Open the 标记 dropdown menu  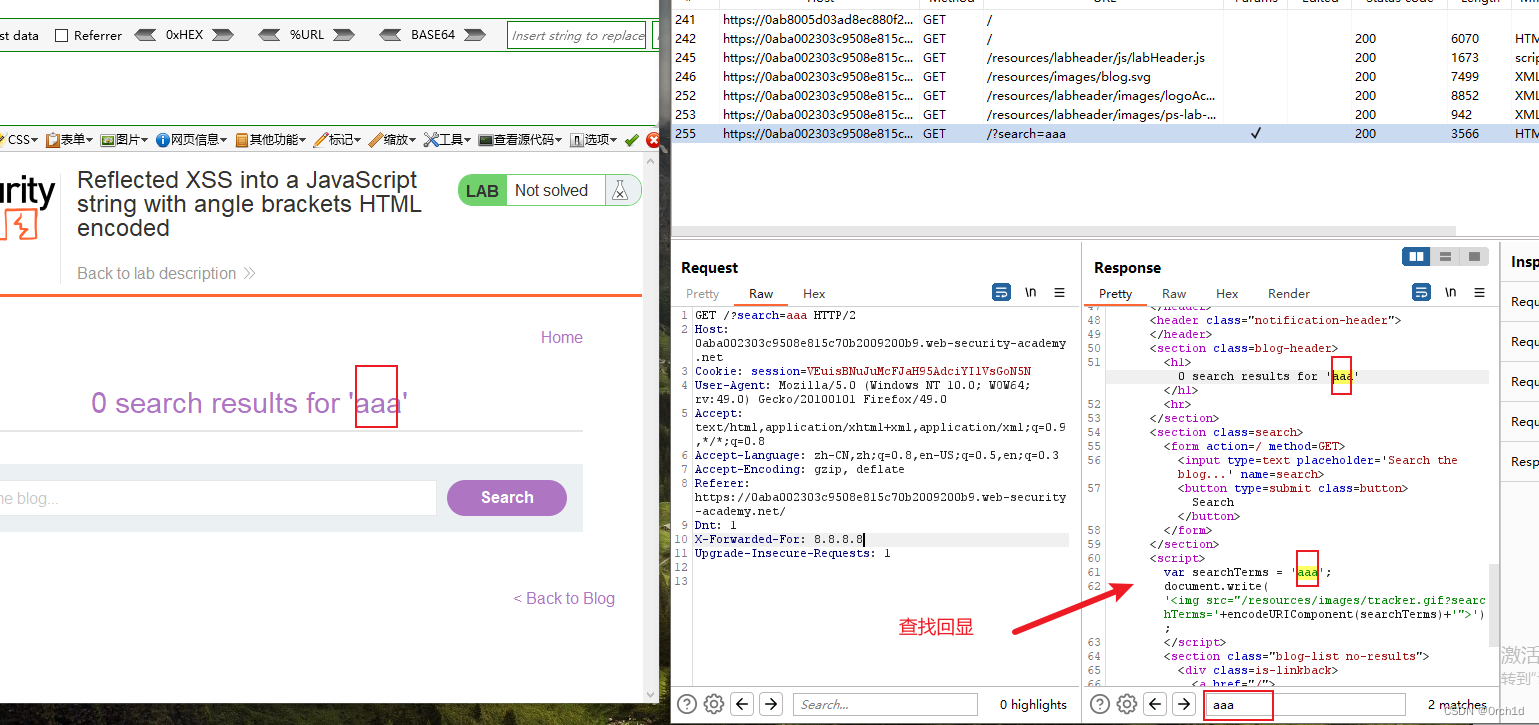pos(338,140)
